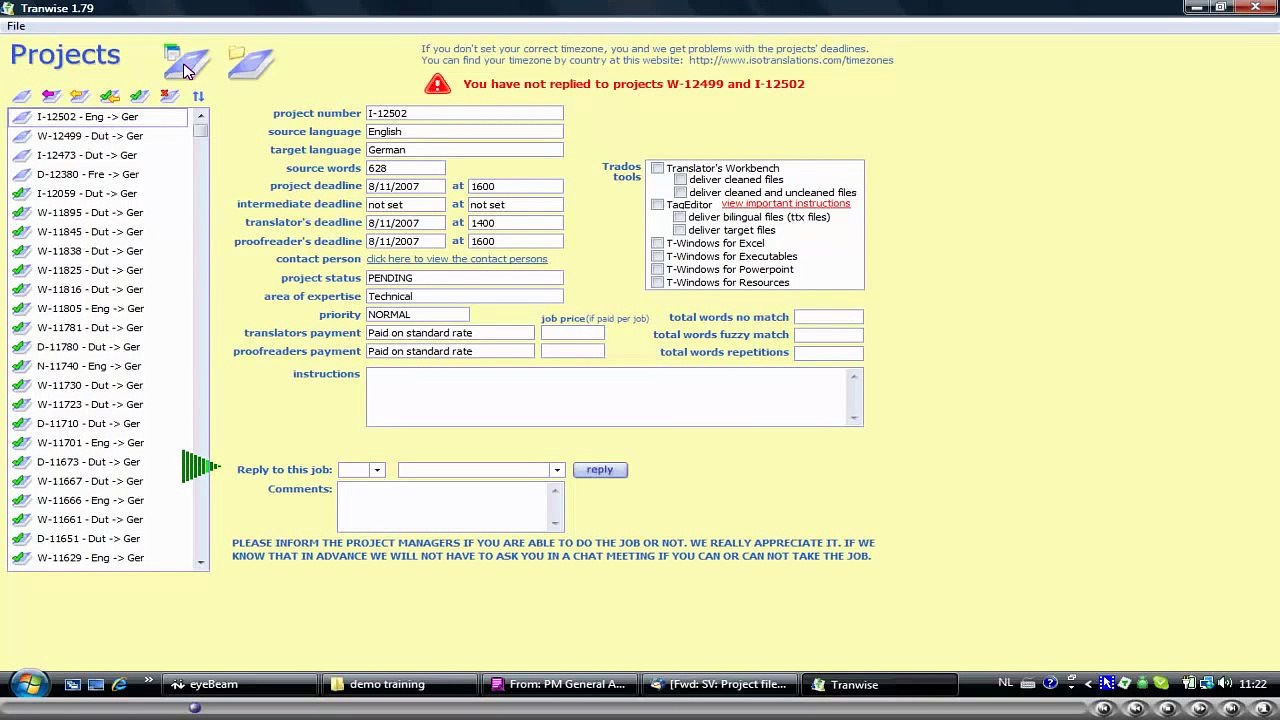Check 'deliver bilingual files (ttx files)'
The image size is (1280, 720).
point(680,217)
